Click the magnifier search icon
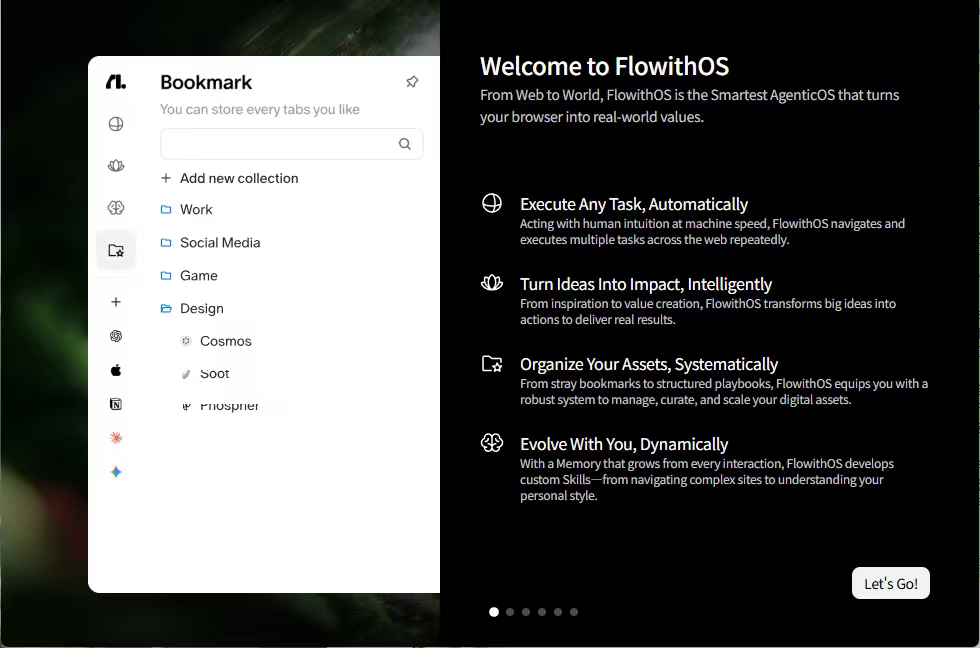This screenshot has width=980, height=648. (405, 144)
